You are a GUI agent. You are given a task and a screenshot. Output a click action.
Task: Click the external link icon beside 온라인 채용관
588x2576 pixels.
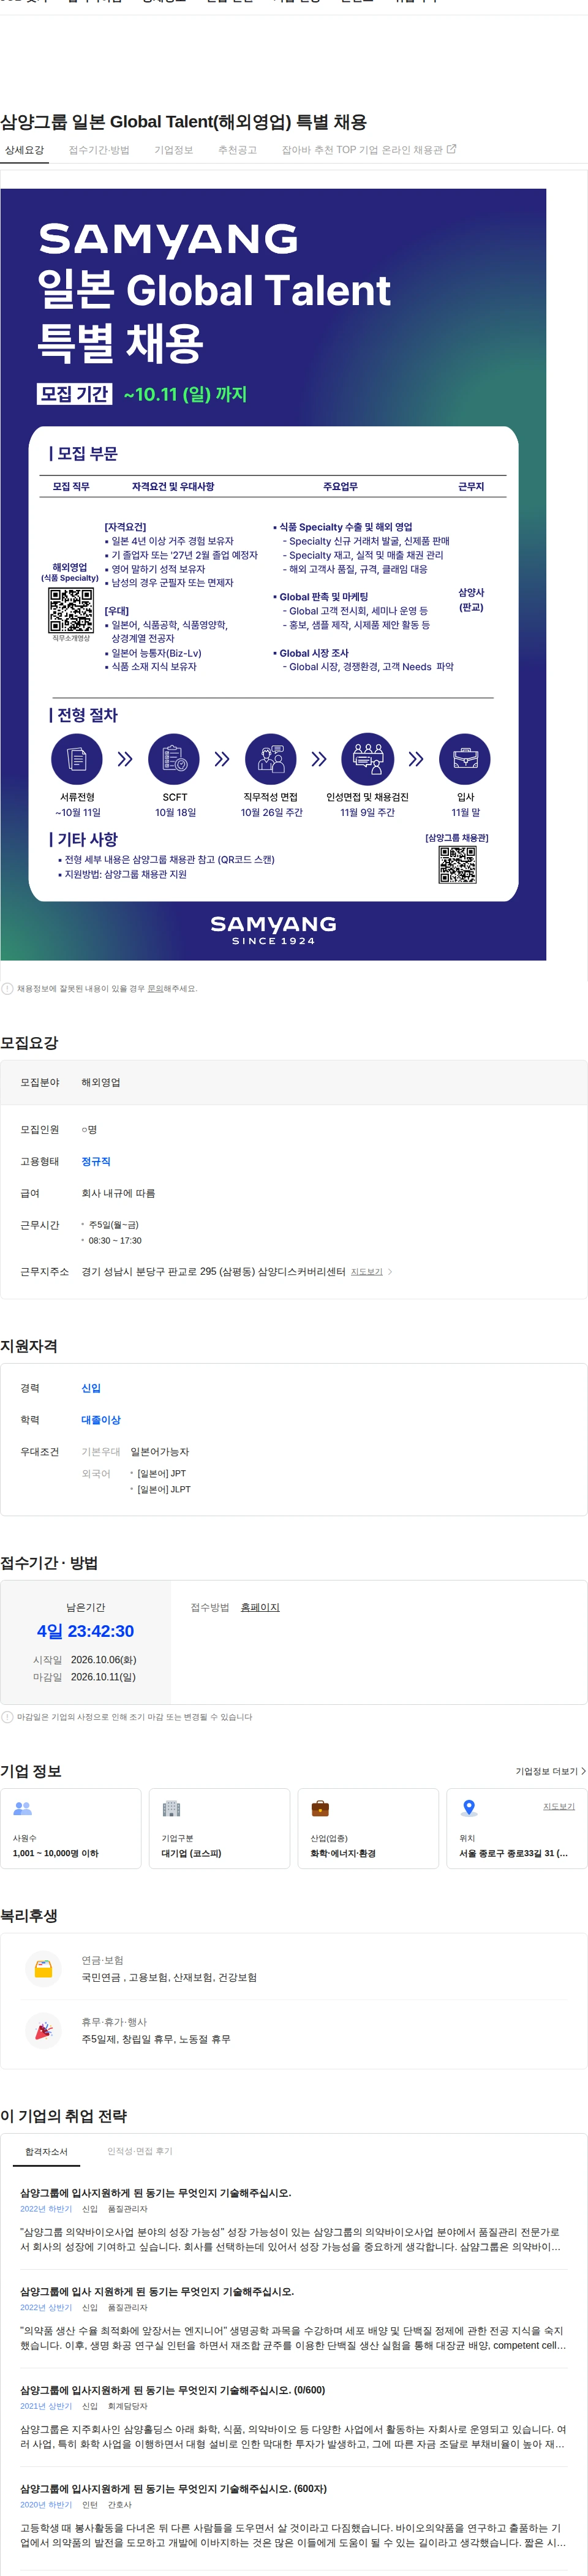(451, 149)
